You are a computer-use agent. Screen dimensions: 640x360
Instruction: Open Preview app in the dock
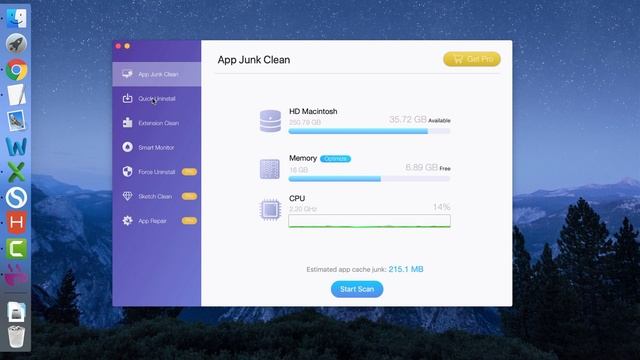tap(16, 121)
